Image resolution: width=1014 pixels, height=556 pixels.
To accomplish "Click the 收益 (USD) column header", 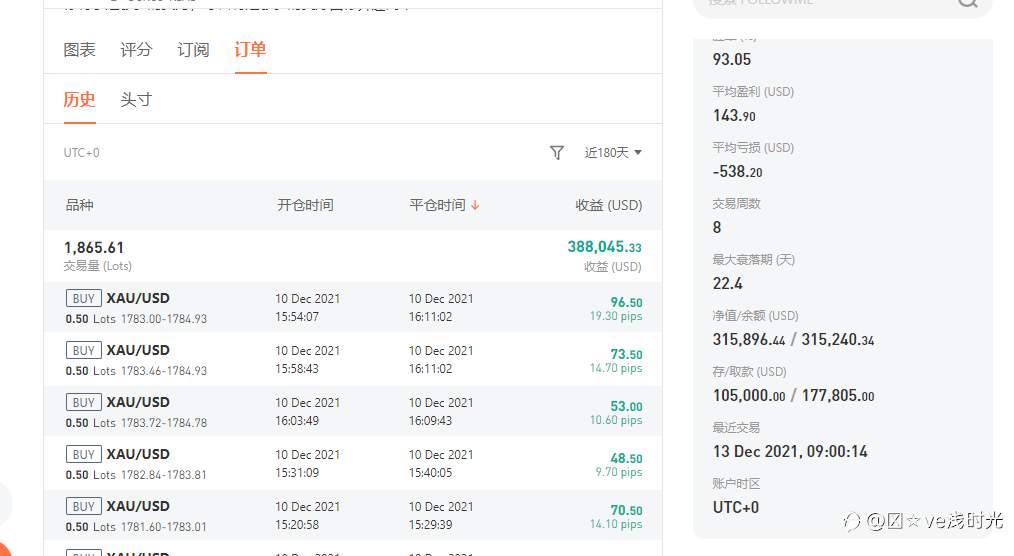I will (608, 205).
